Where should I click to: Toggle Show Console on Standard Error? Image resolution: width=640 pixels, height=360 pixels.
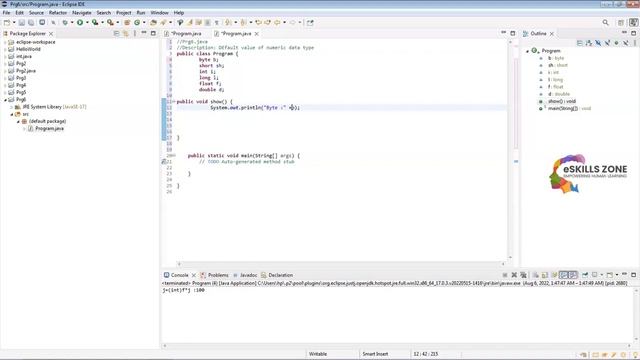(x=573, y=275)
